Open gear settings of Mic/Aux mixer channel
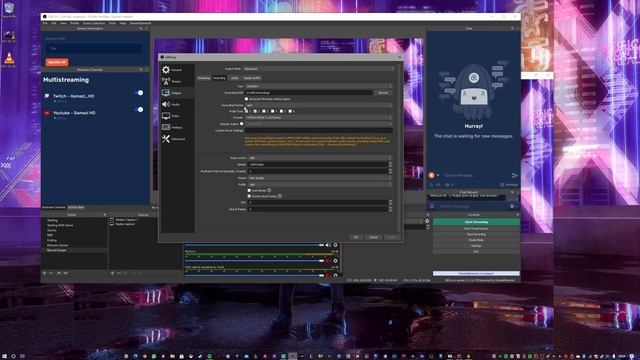 [x=336, y=260]
